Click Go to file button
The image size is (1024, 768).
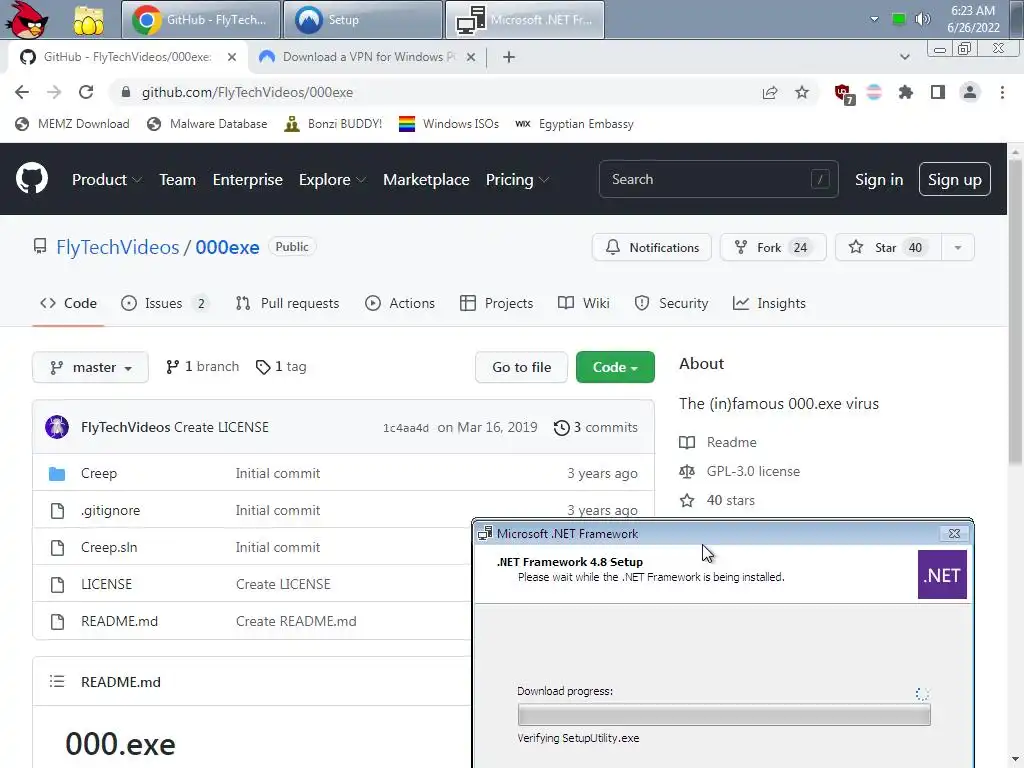pyautogui.click(x=521, y=367)
